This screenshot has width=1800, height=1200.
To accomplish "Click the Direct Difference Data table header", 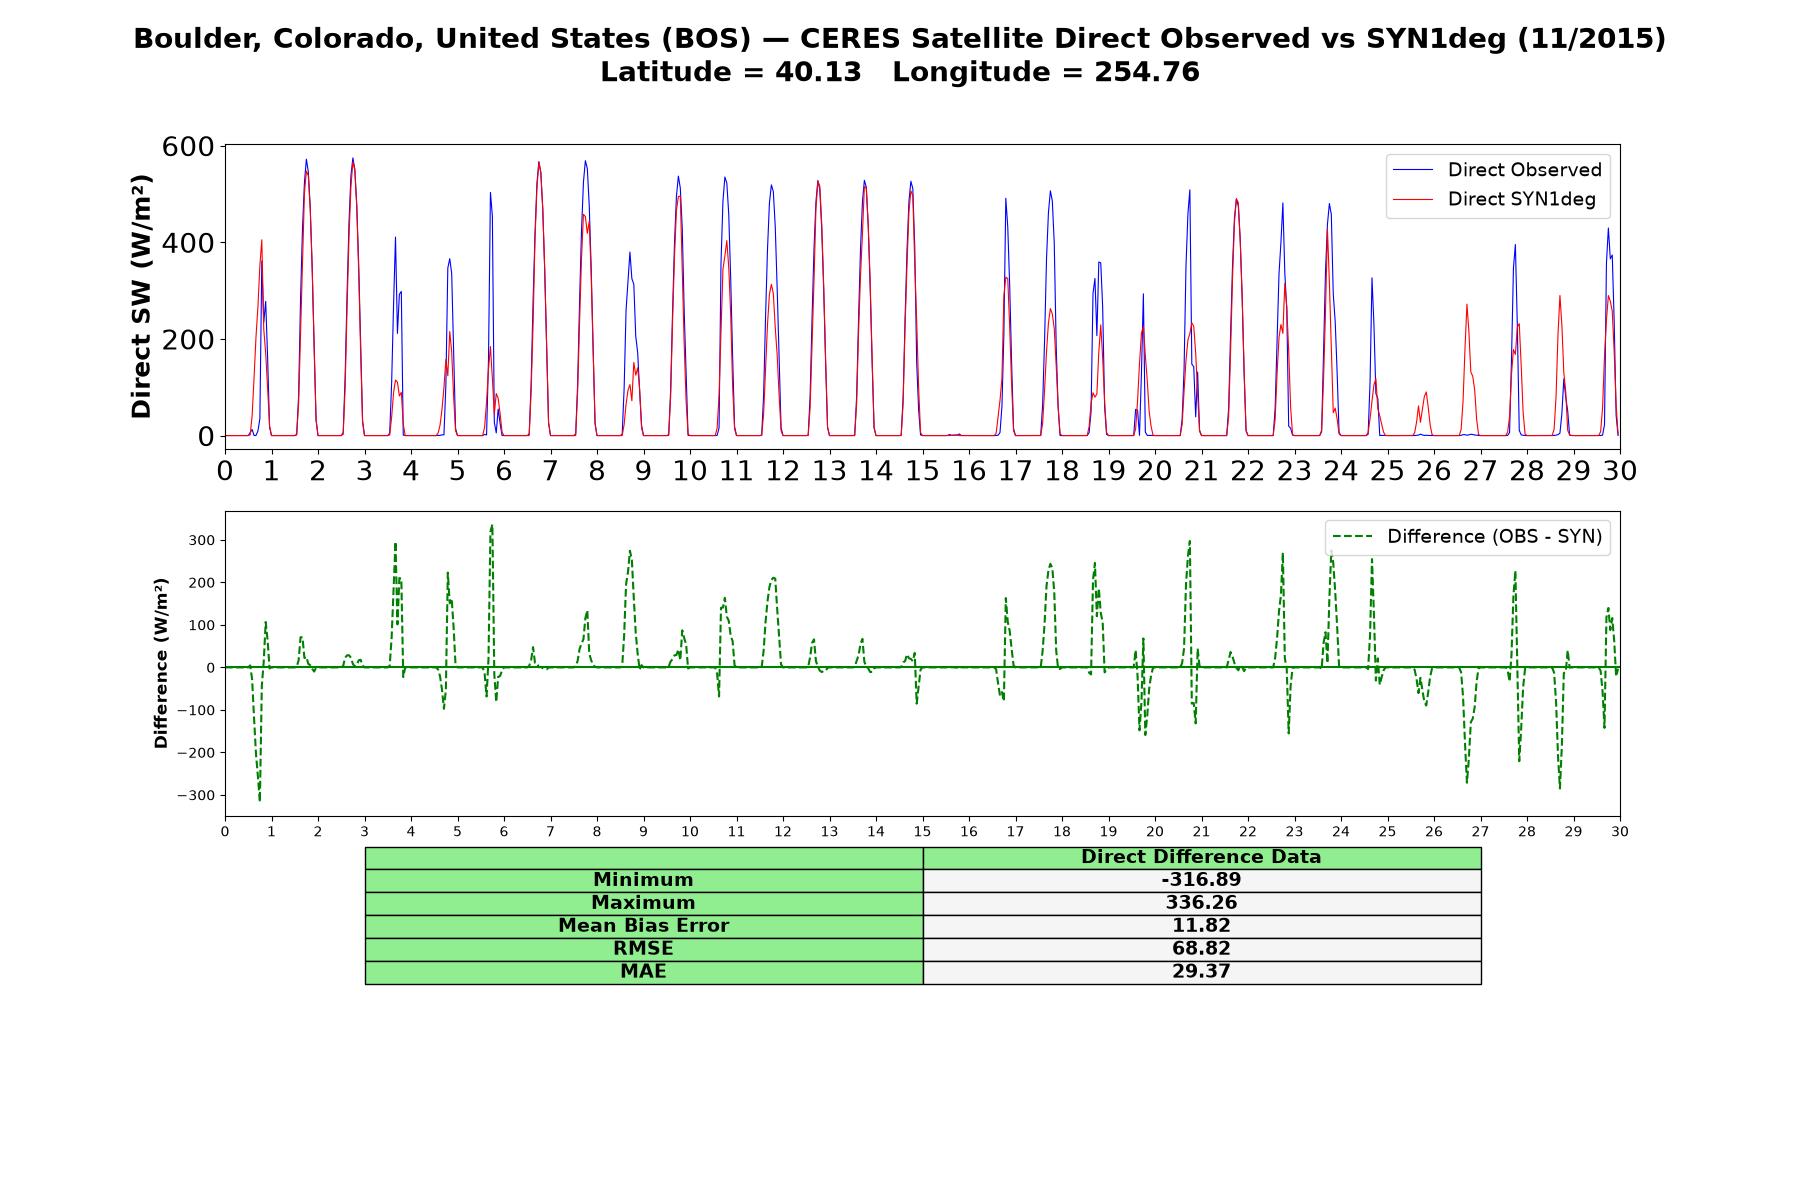I will tap(1201, 857).
